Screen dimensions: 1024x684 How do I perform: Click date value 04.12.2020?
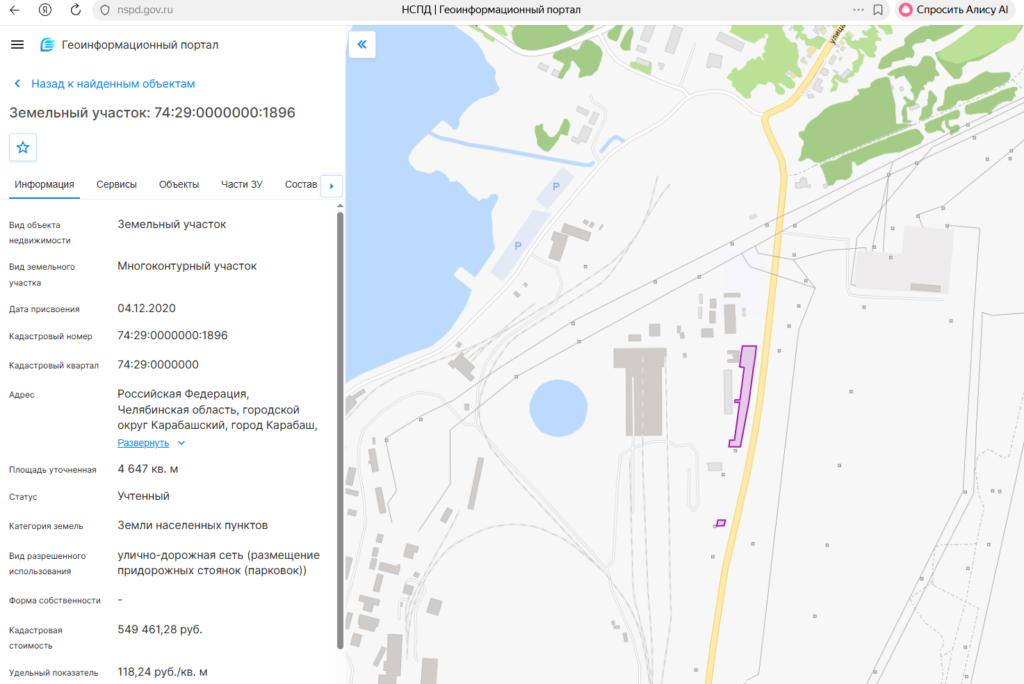pyautogui.click(x=146, y=308)
